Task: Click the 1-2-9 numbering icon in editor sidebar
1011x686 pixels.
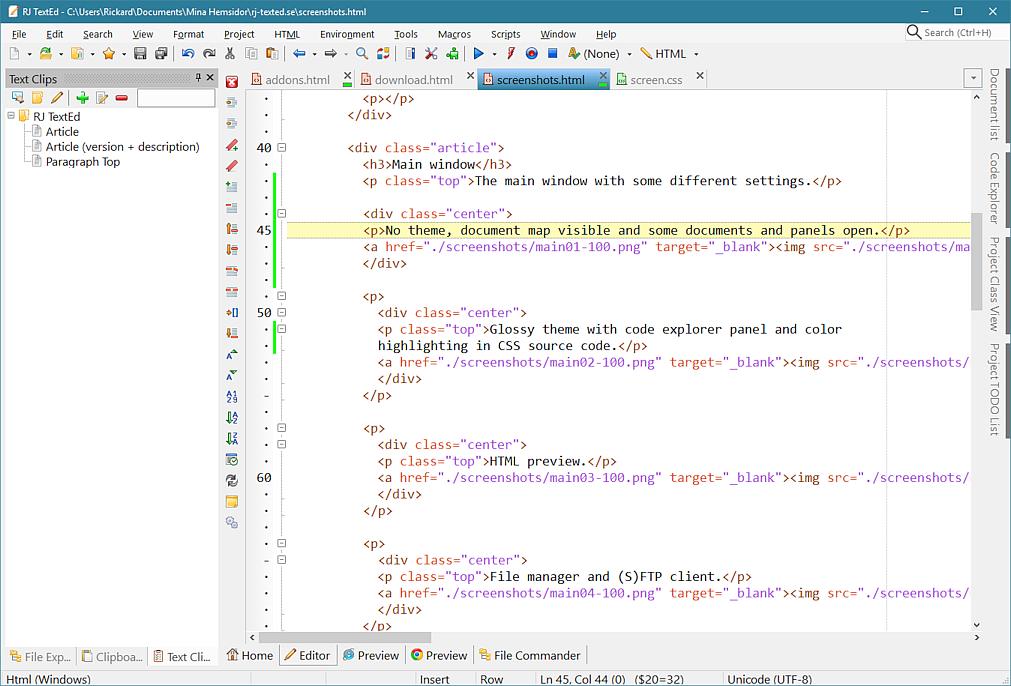Action: (x=232, y=397)
